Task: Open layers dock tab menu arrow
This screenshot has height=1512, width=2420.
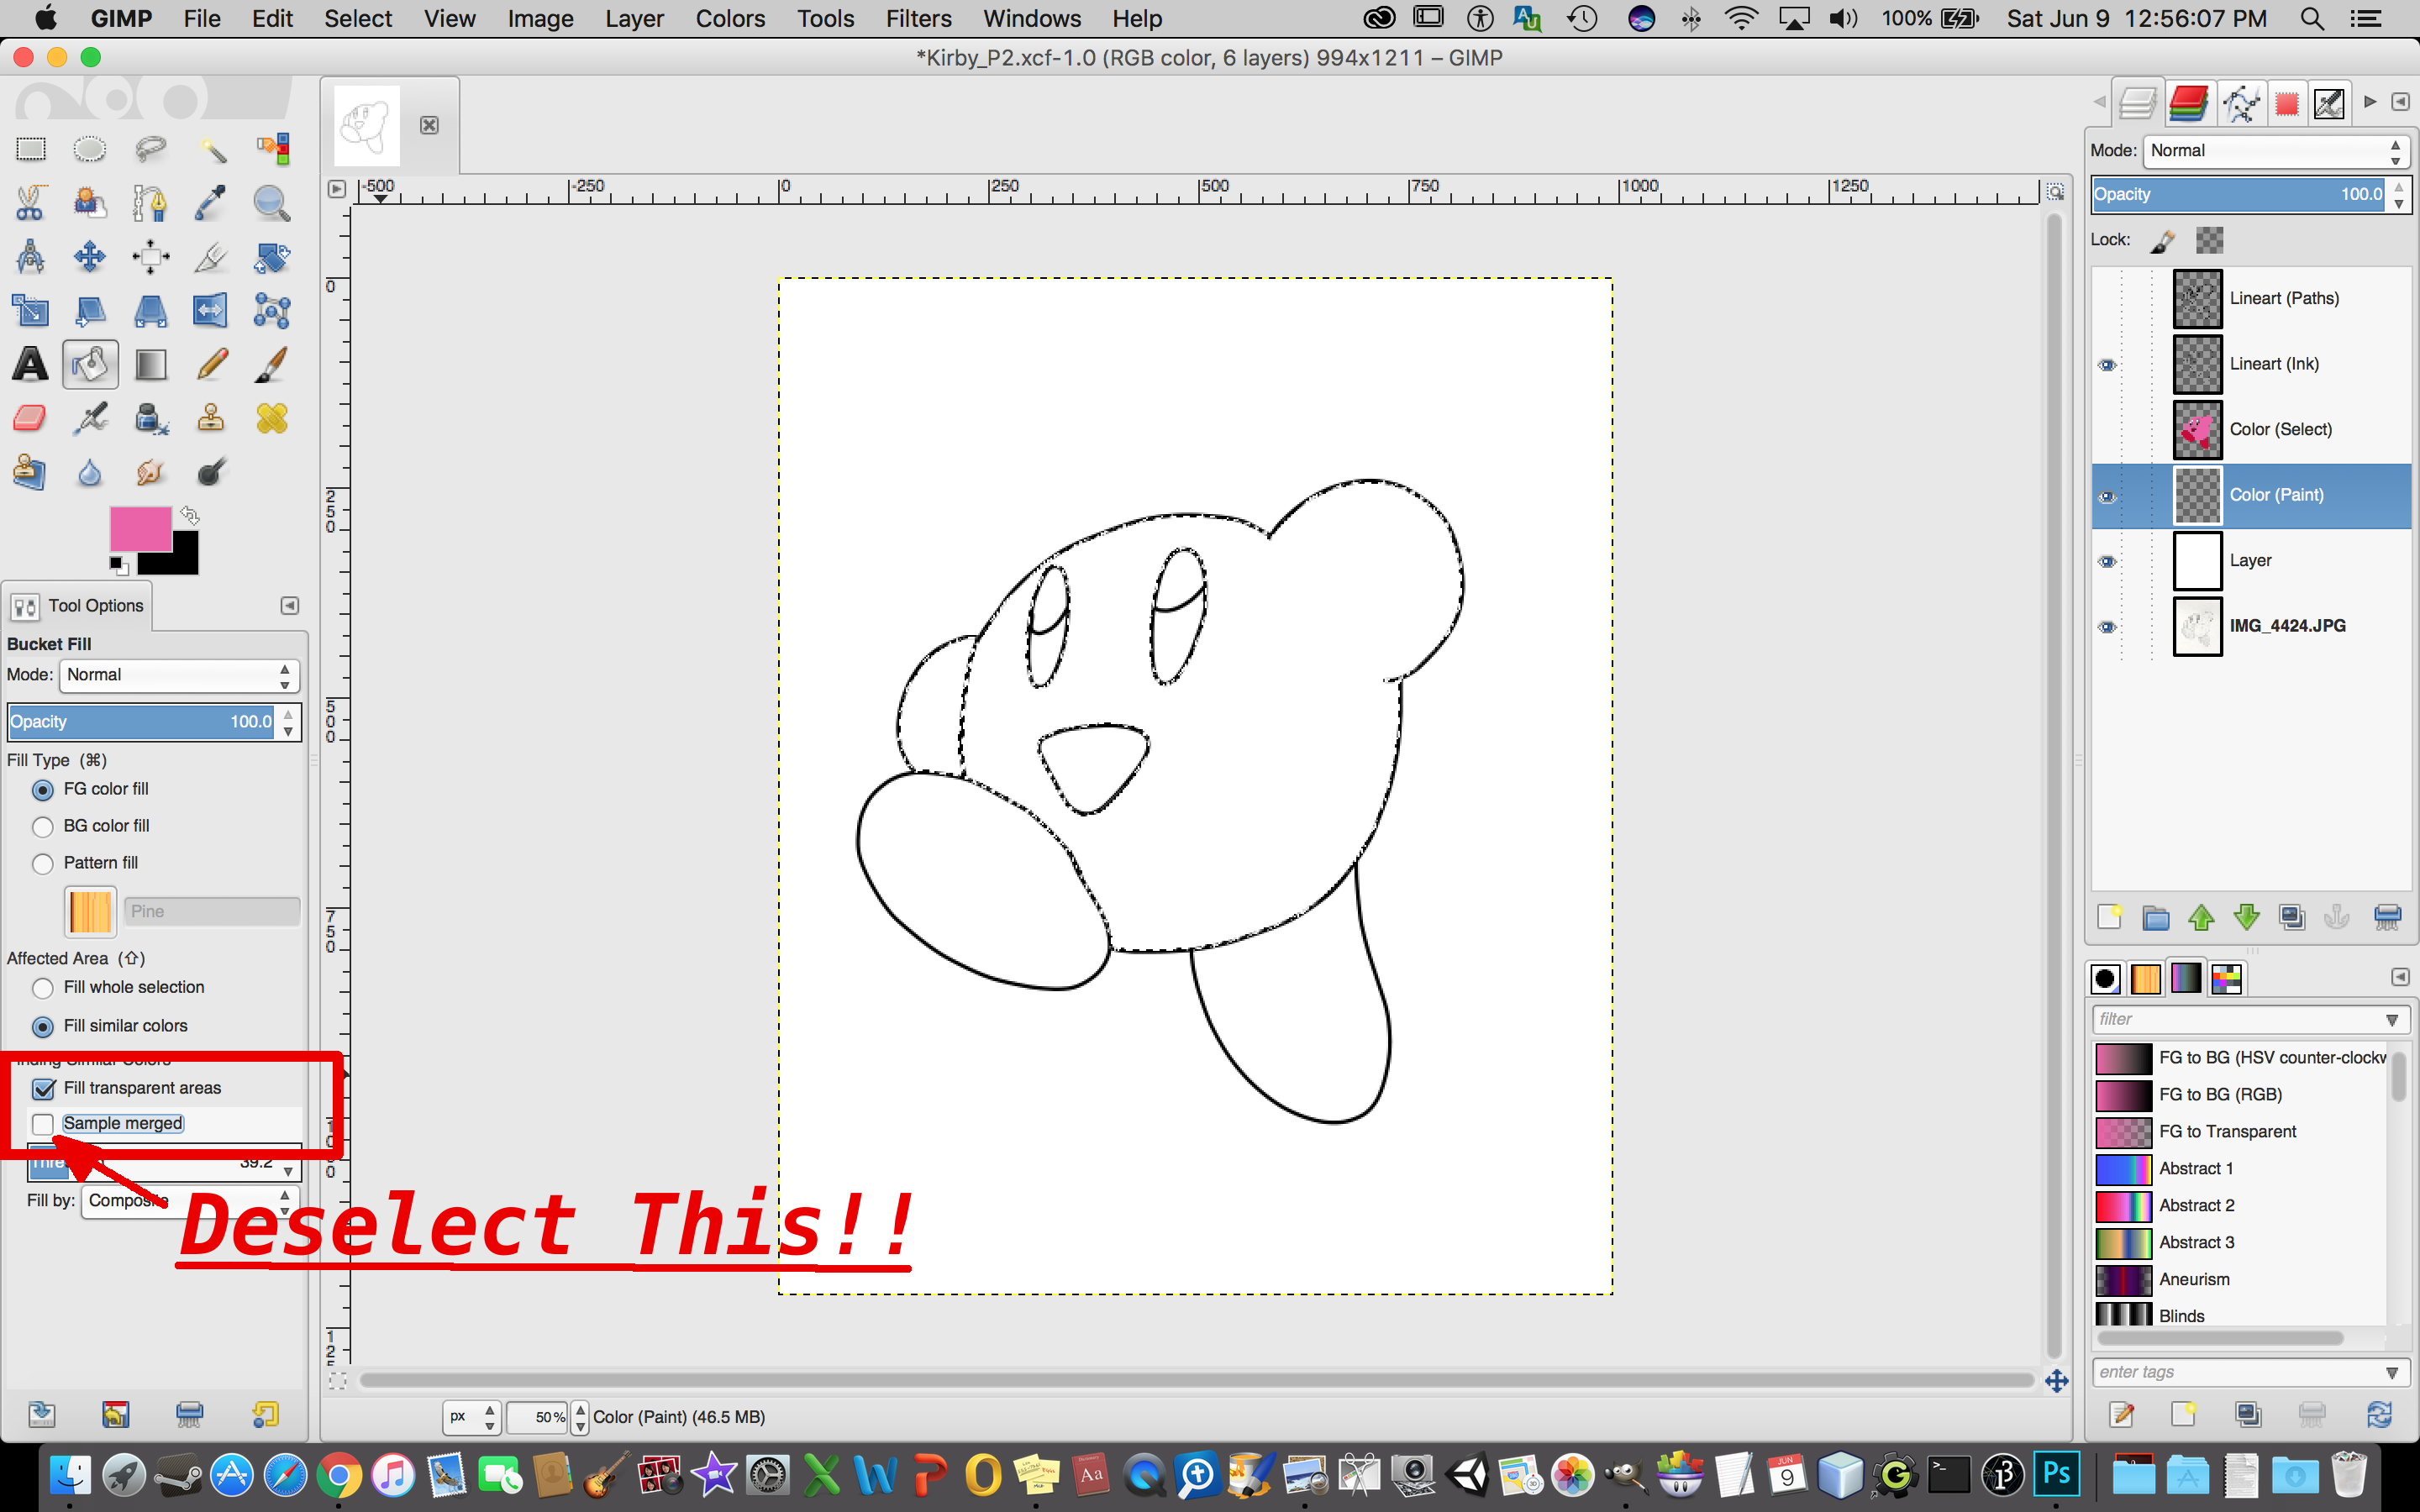Action: coord(2400,102)
